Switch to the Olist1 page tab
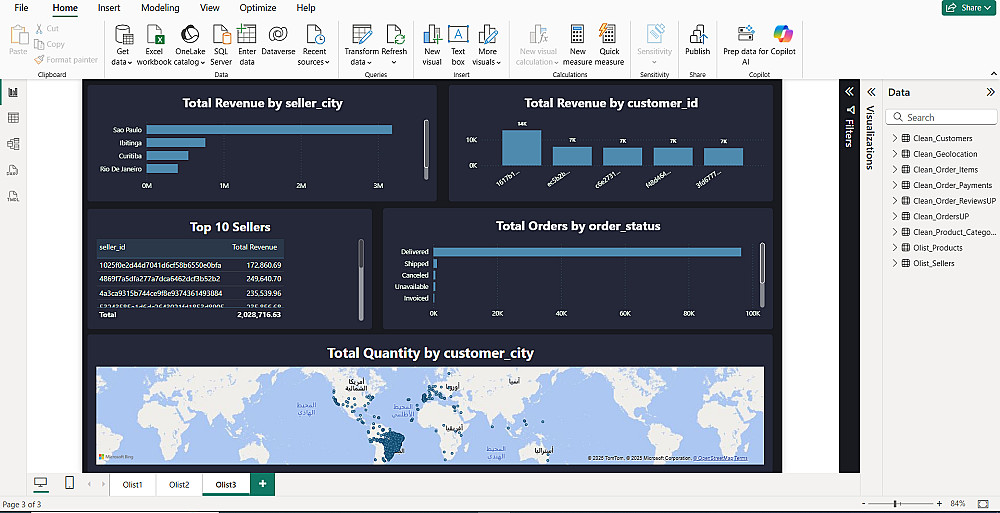The width and height of the screenshot is (1000, 513). click(x=132, y=485)
